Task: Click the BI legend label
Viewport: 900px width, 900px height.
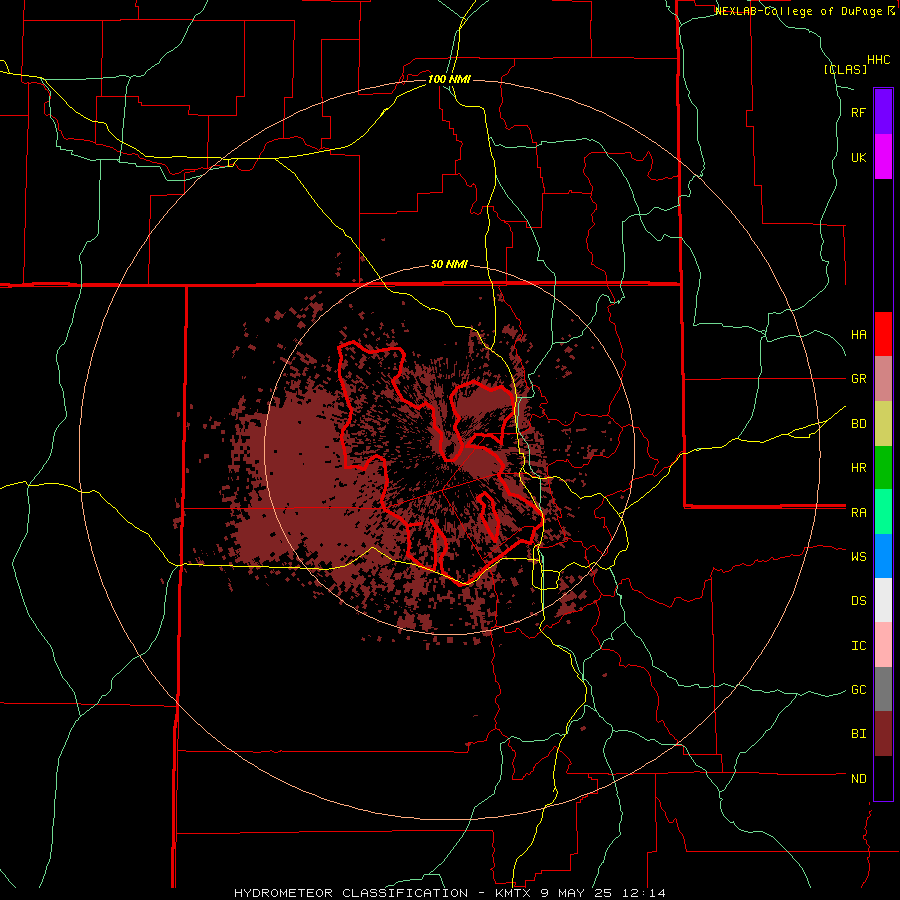Action: click(x=858, y=734)
